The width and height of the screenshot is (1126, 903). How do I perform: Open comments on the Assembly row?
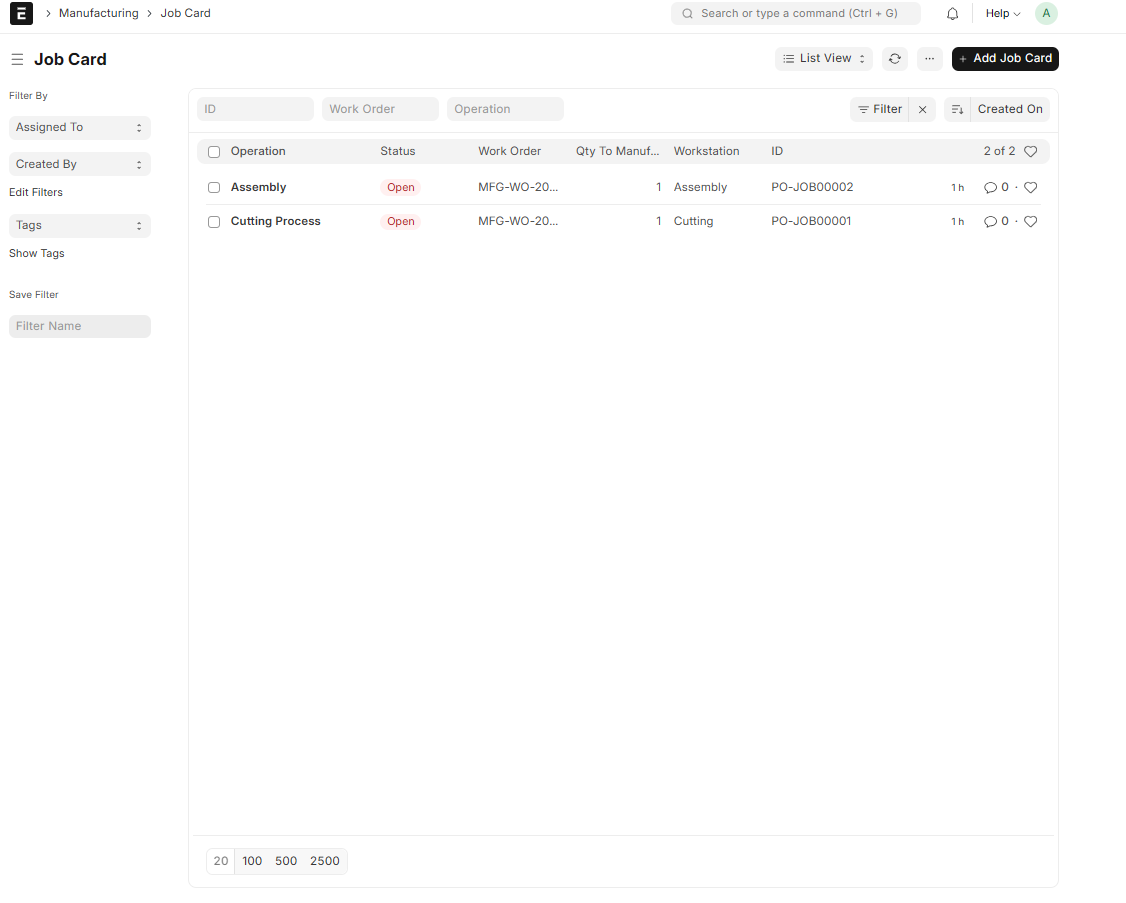tap(996, 187)
